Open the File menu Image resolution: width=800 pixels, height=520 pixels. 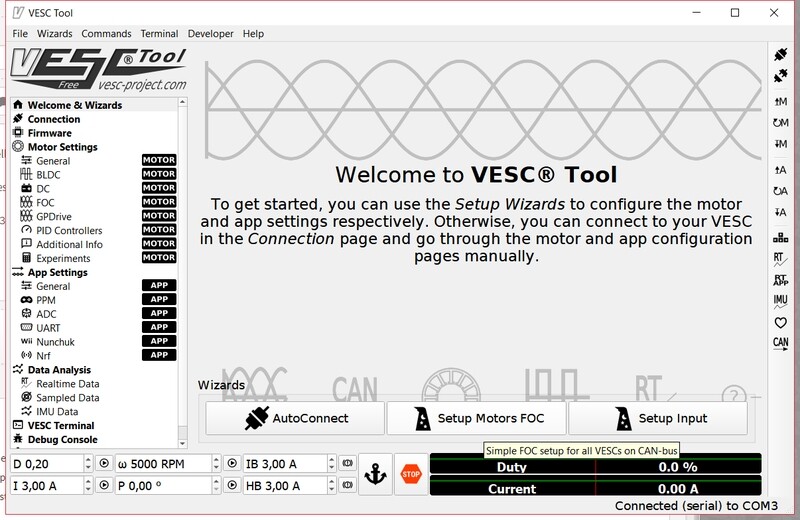pos(20,34)
